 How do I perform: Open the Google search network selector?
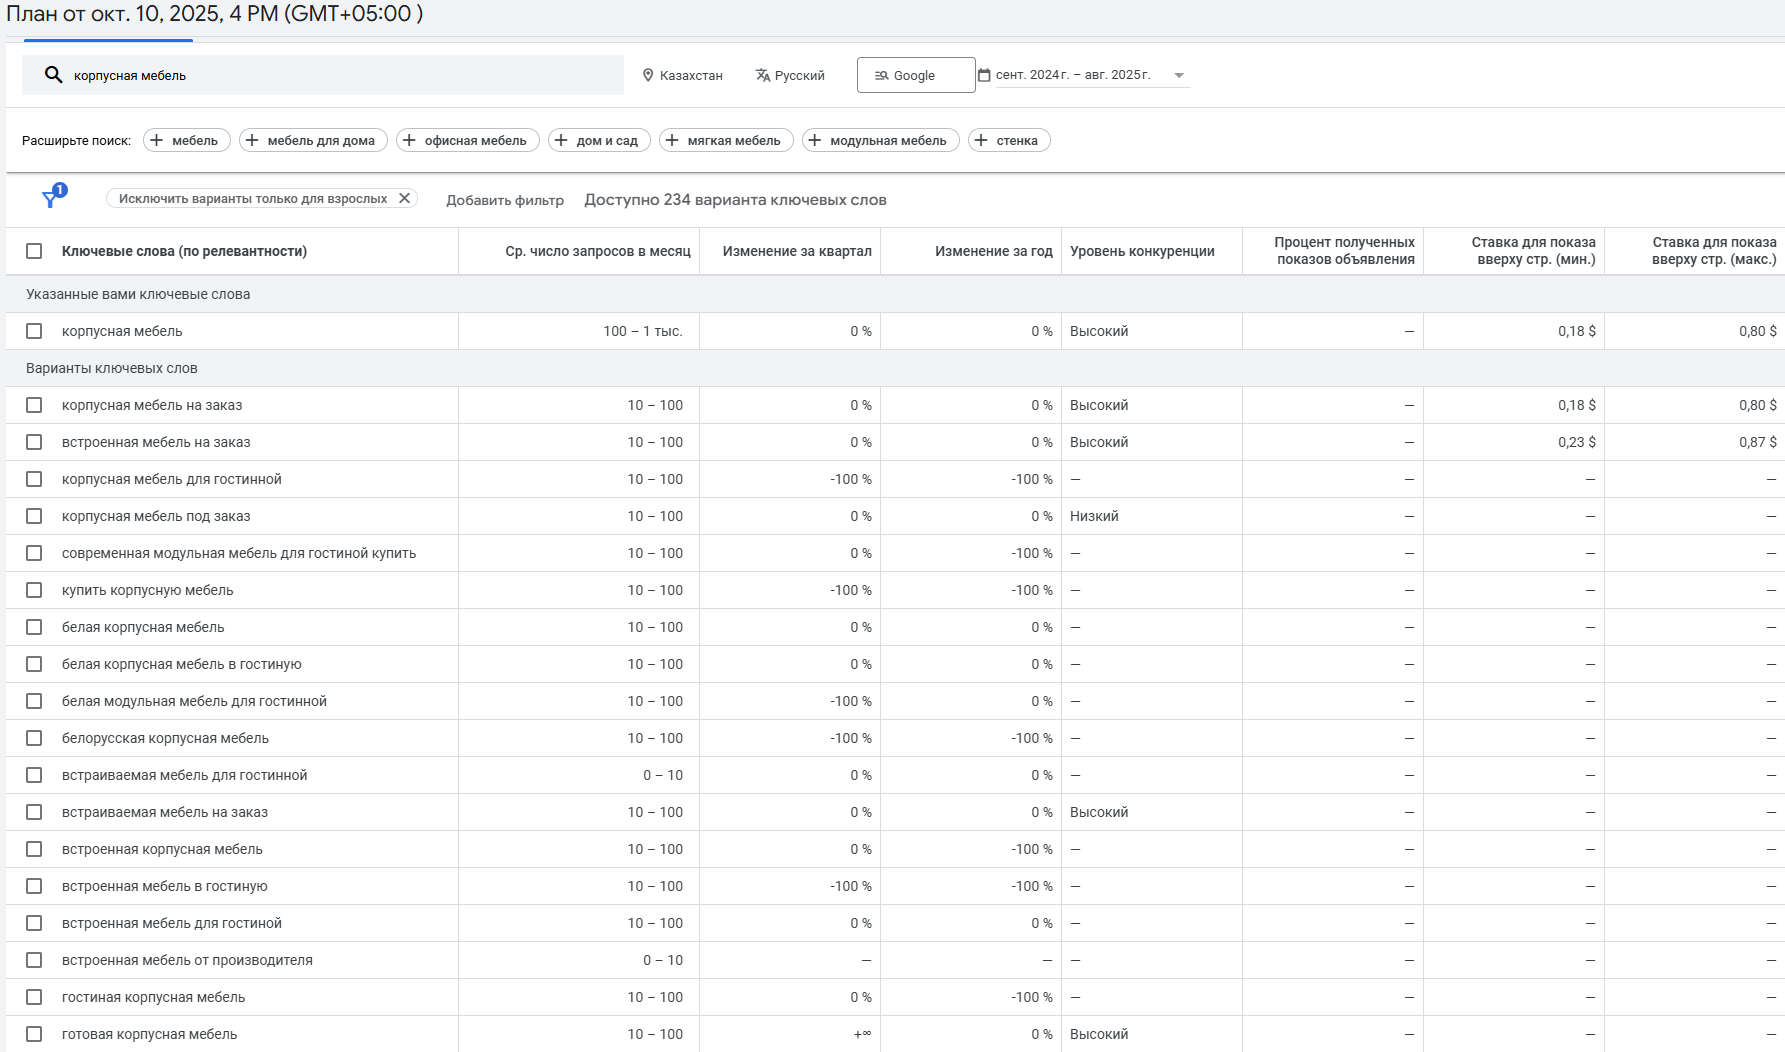pyautogui.click(x=915, y=75)
